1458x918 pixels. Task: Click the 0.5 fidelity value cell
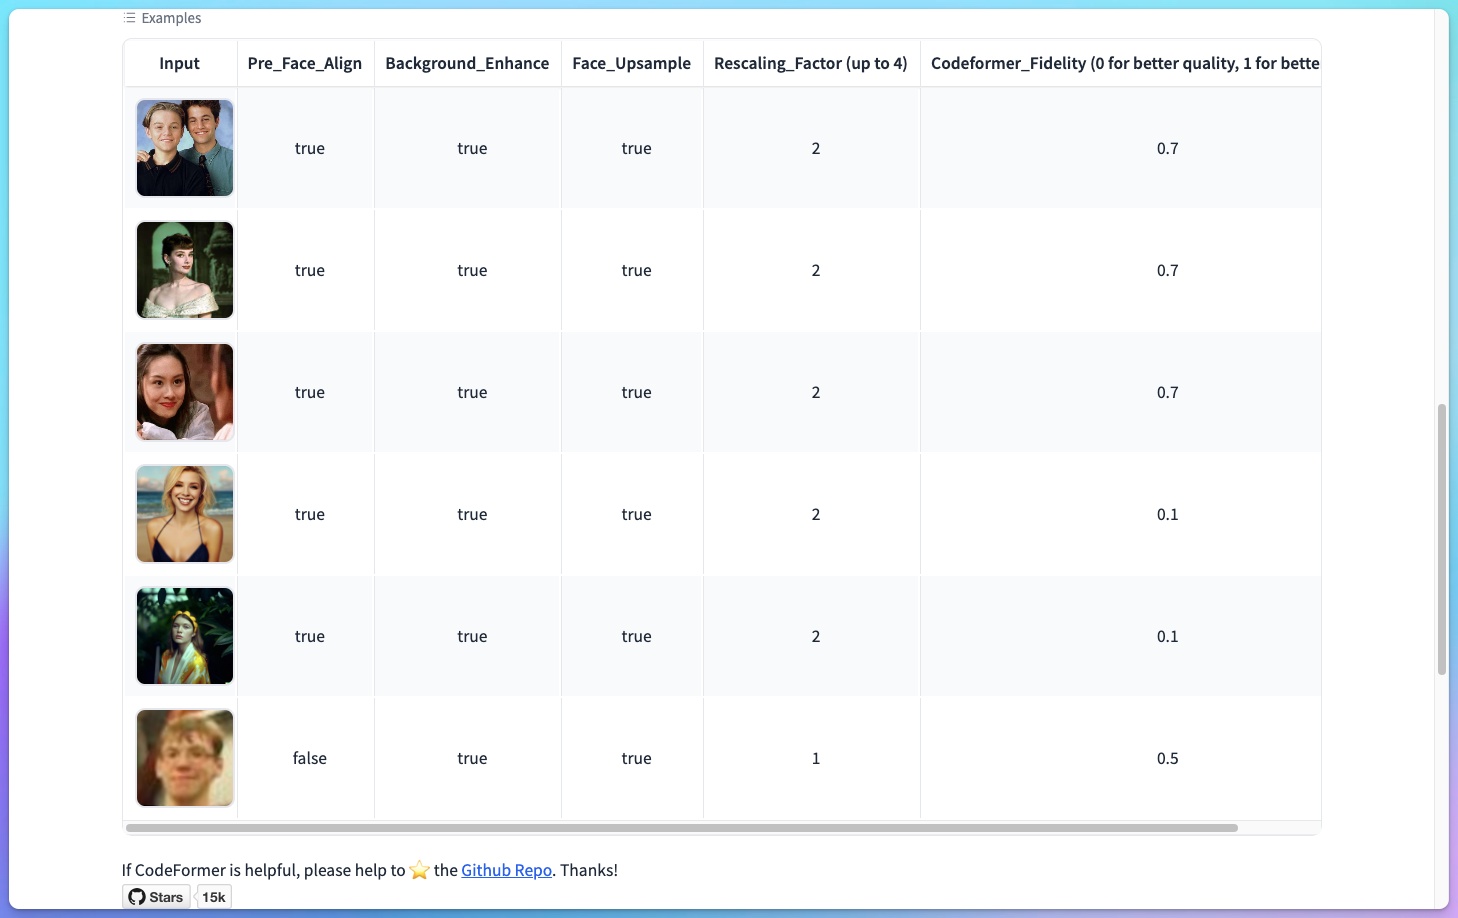(1167, 758)
